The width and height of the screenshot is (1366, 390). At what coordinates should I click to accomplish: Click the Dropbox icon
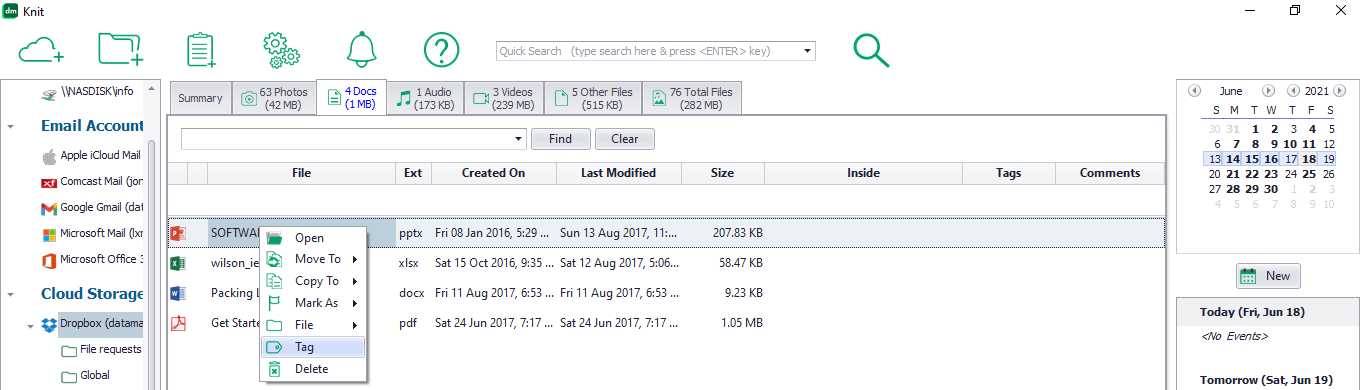point(48,324)
